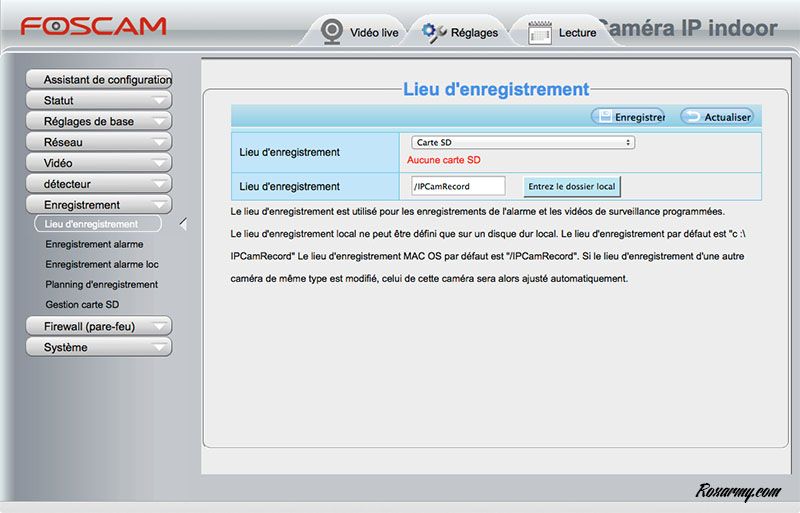Collapse sidebar using the white triangle arrow
Viewport: 800px width, 513px height.
(183, 224)
